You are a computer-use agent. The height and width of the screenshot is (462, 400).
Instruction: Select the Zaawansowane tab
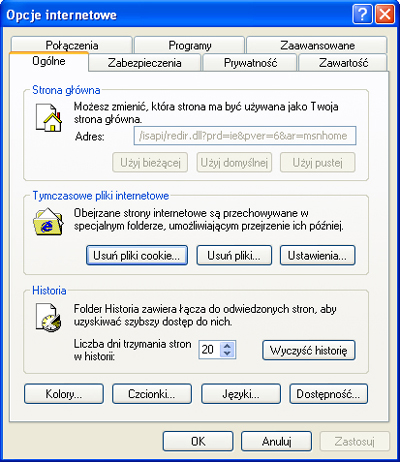point(317,45)
